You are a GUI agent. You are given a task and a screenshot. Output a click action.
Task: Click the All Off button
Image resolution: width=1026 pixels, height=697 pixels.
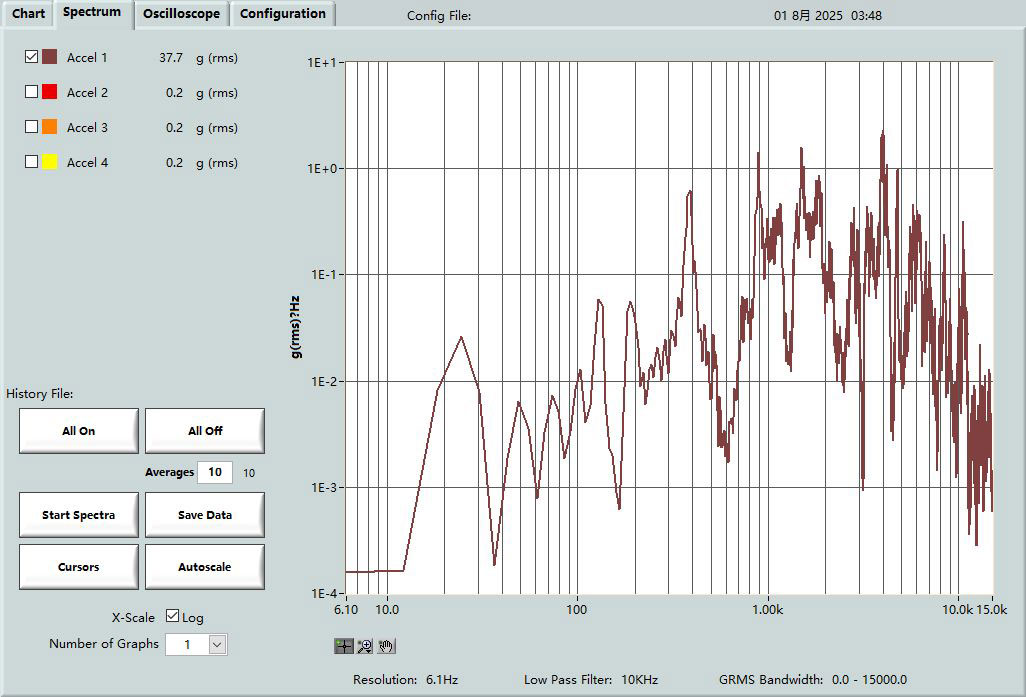coord(205,431)
